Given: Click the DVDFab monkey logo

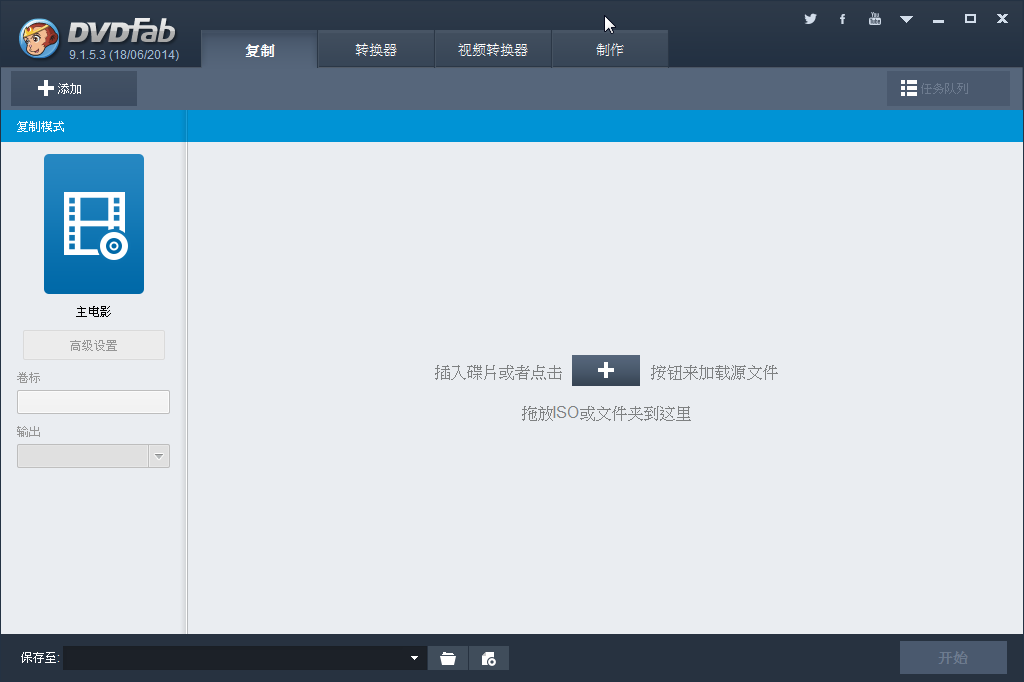Looking at the screenshot, I should tap(39, 38).
